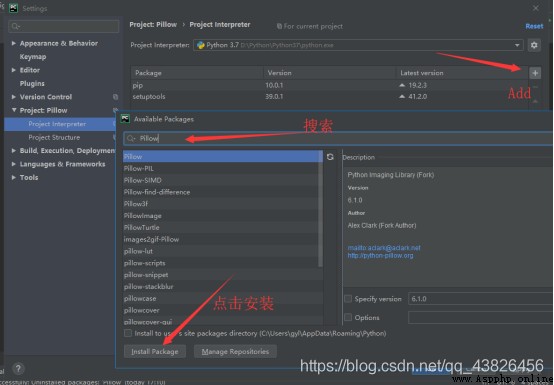This screenshot has width=554, height=385.
Task: Open the help question mark icon
Action: click(x=18, y=368)
